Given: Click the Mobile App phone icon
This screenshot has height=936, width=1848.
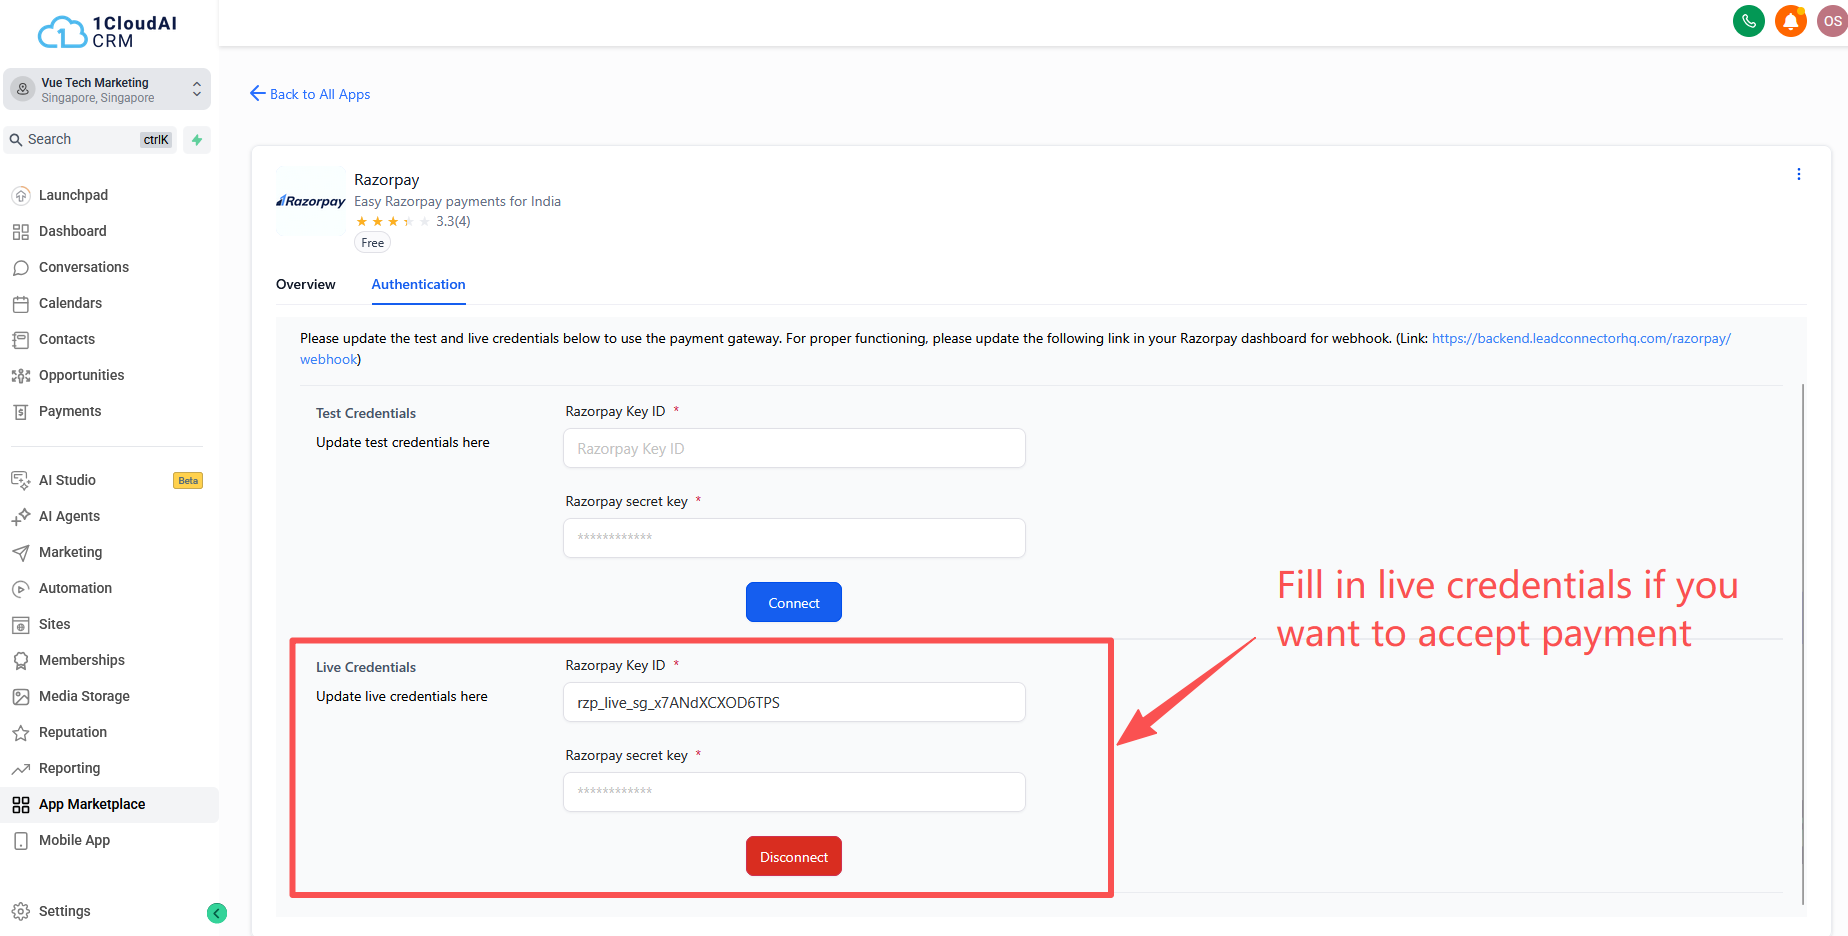Looking at the screenshot, I should [21, 840].
